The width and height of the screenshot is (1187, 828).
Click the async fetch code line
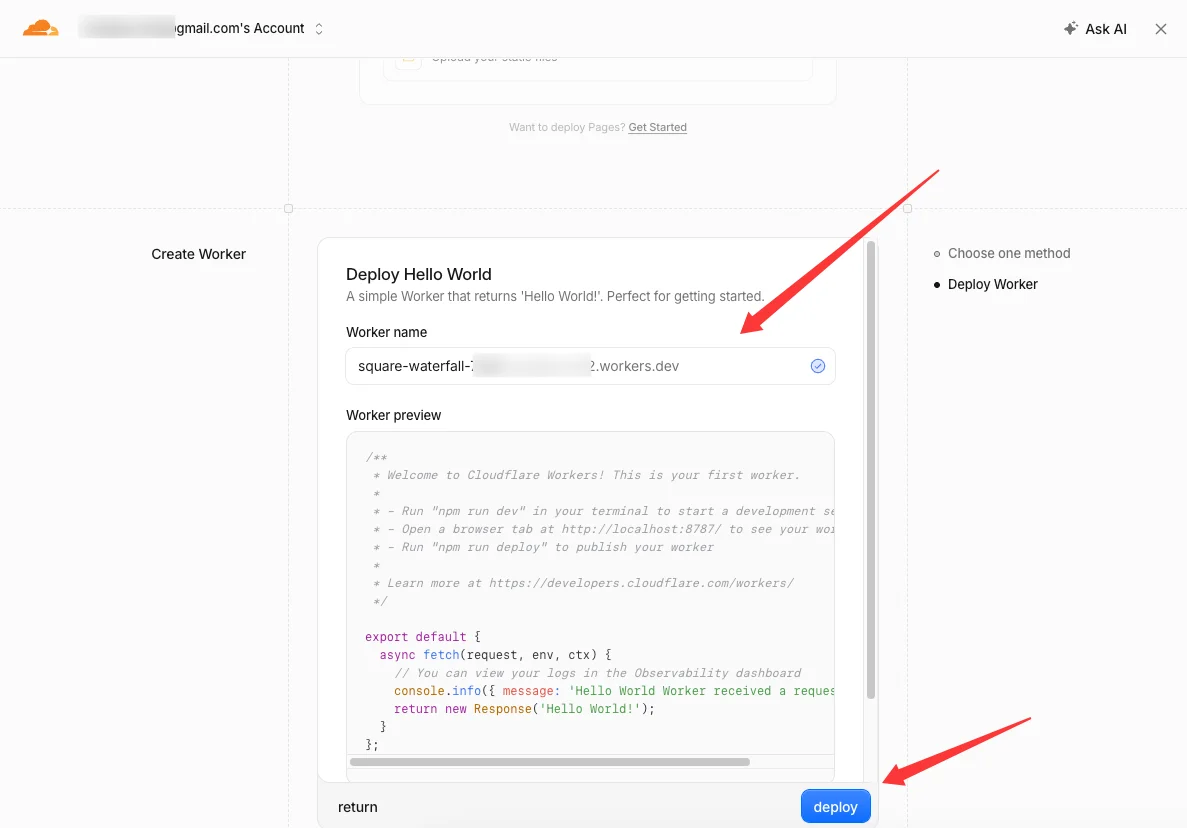(495, 655)
